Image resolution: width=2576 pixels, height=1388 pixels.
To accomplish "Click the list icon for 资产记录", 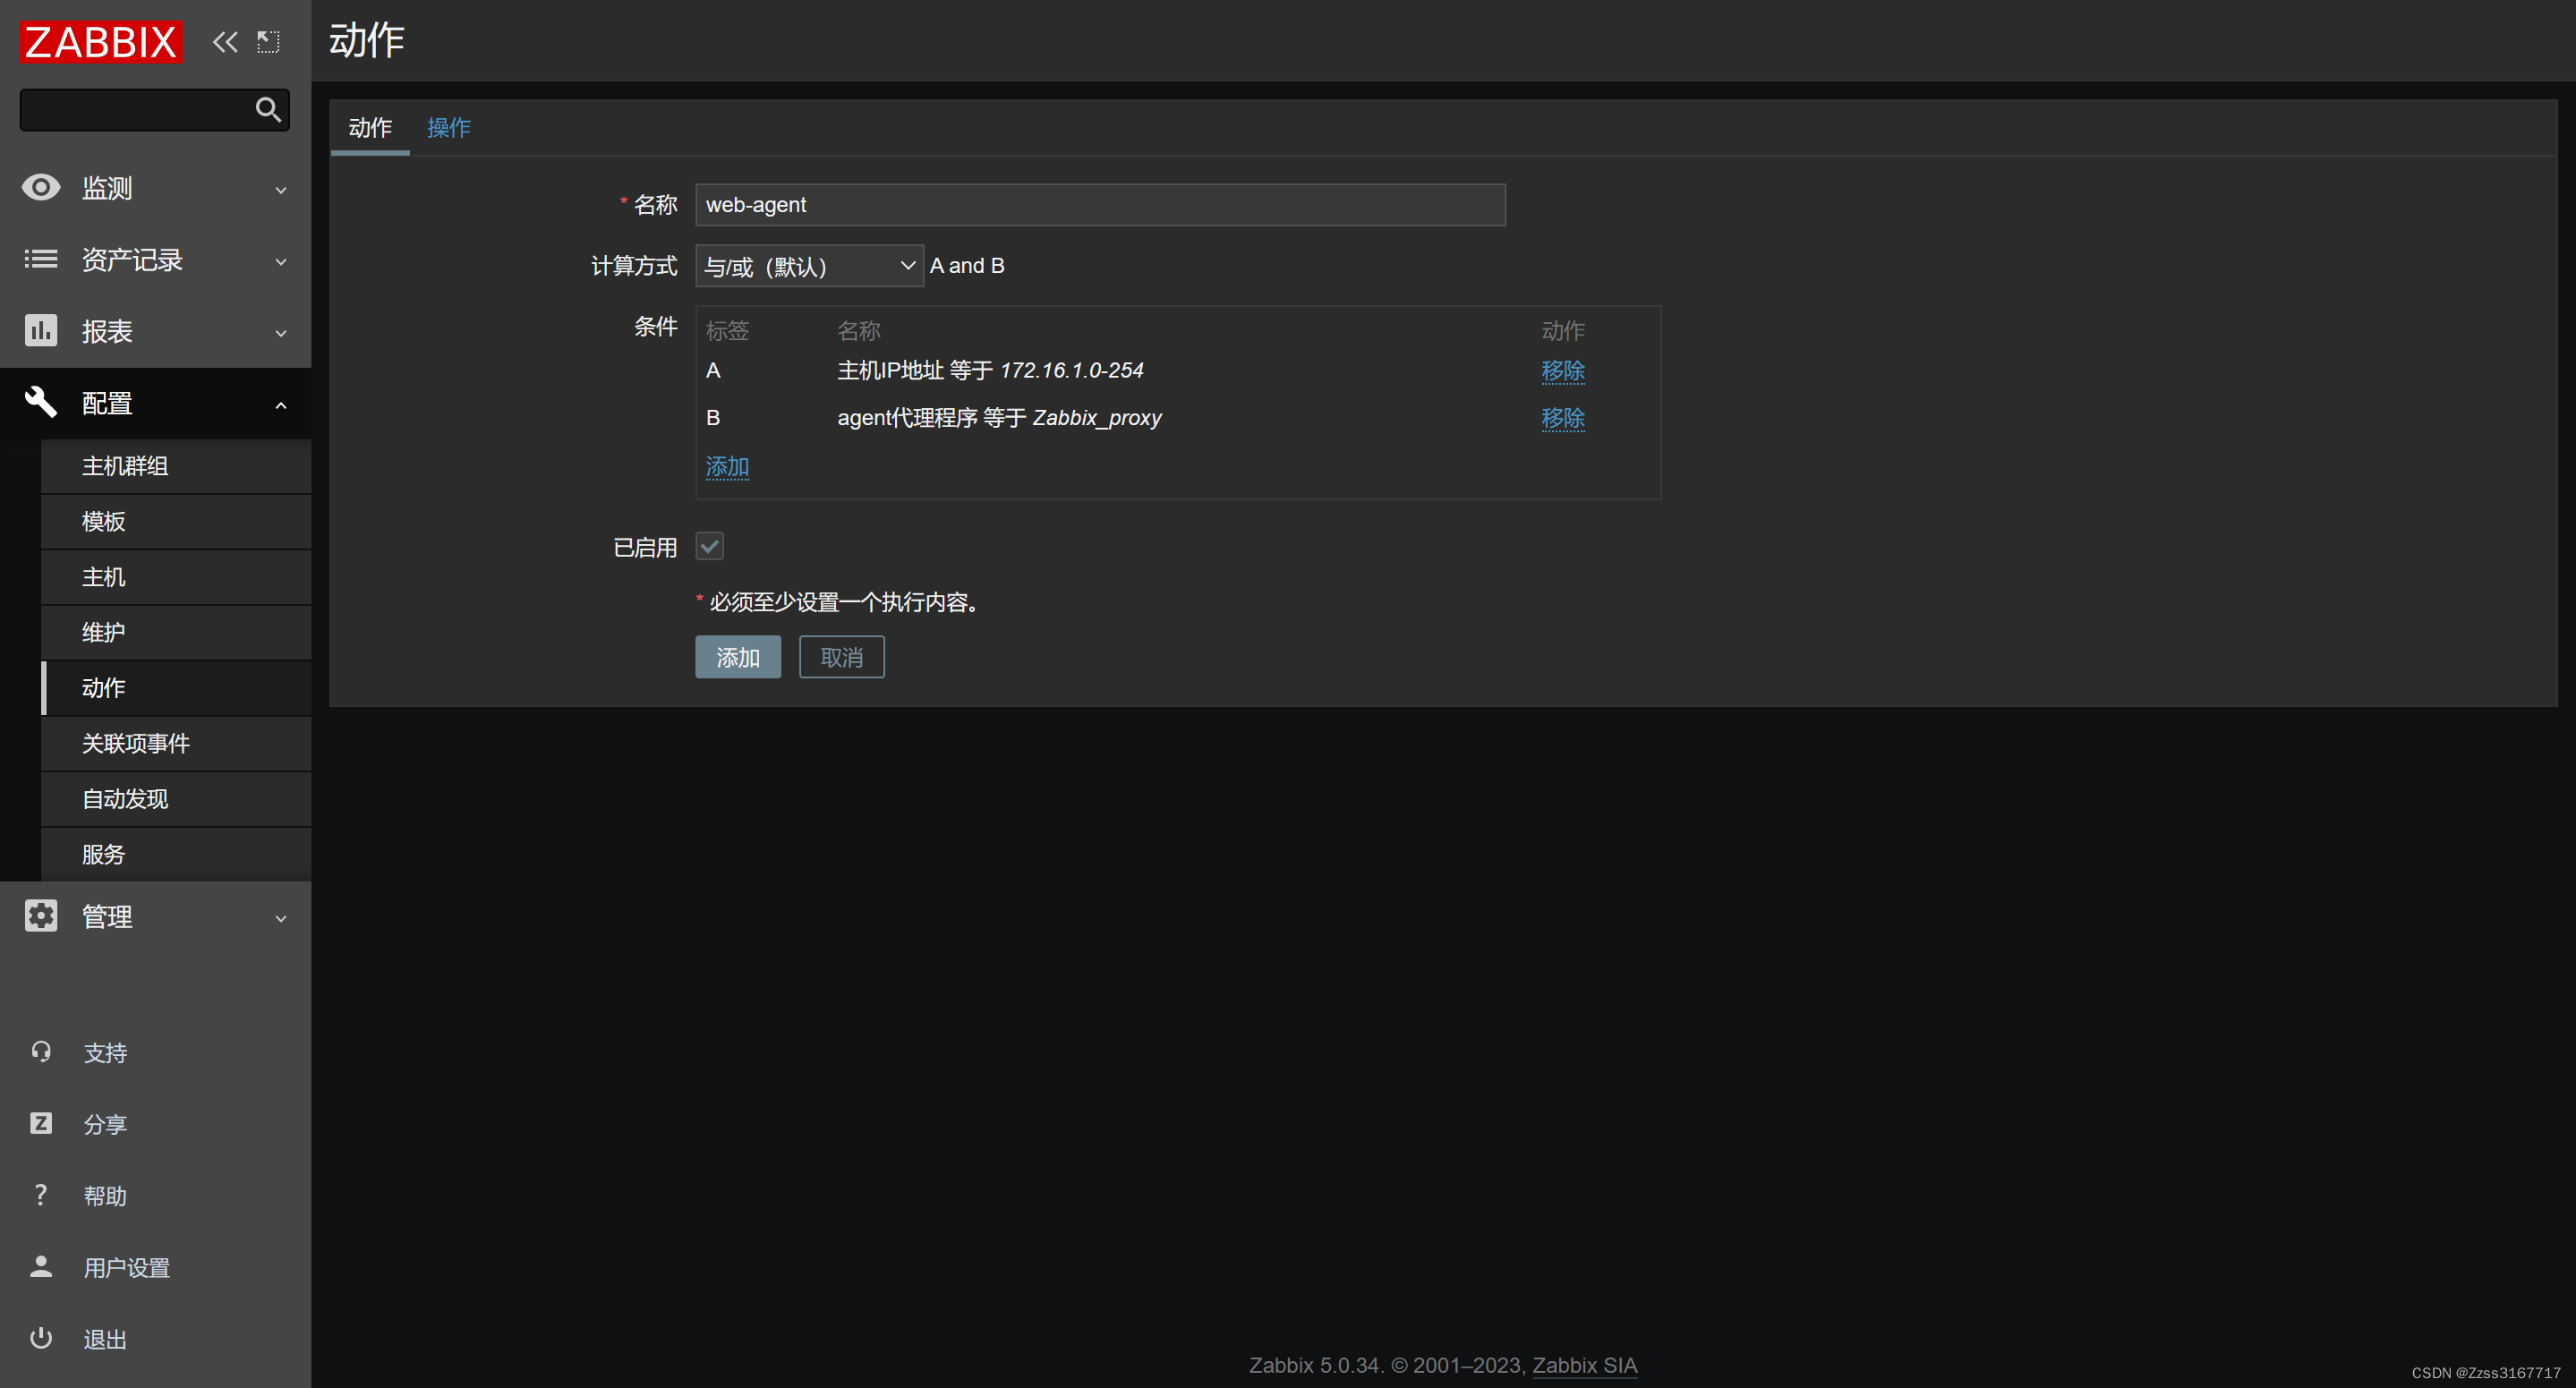I will pos(41,260).
